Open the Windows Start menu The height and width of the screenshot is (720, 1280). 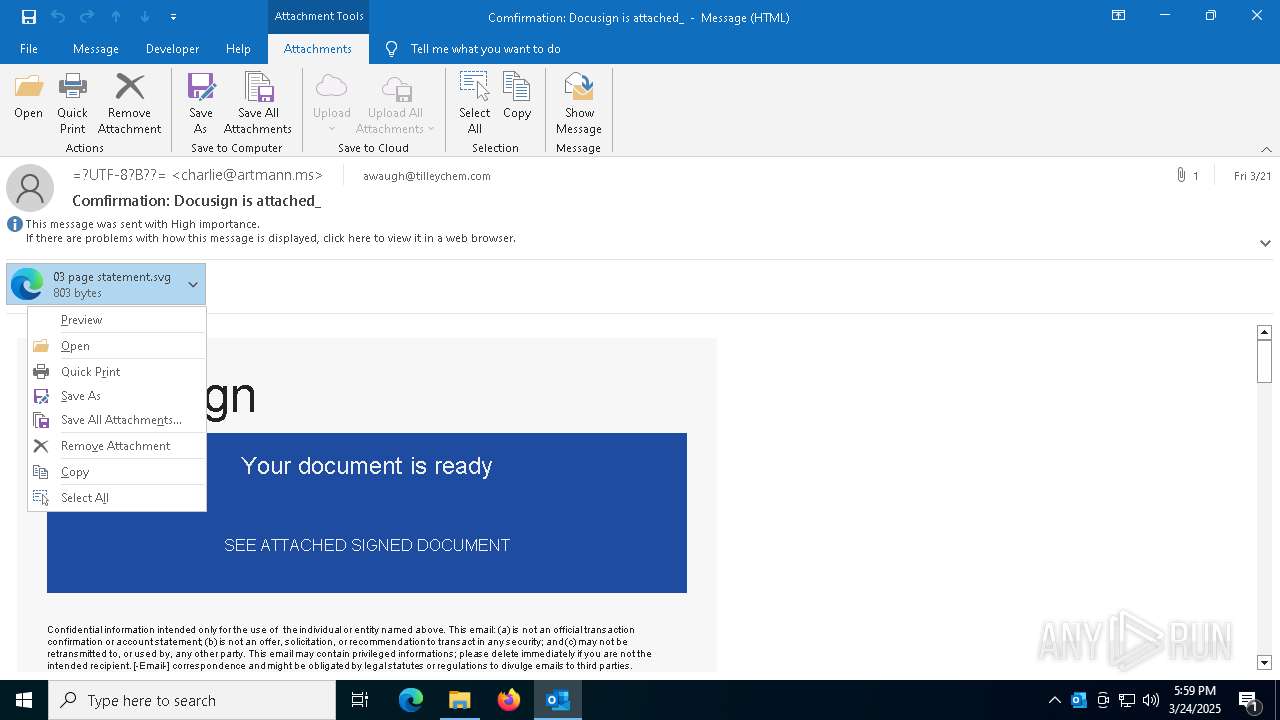pyautogui.click(x=24, y=700)
